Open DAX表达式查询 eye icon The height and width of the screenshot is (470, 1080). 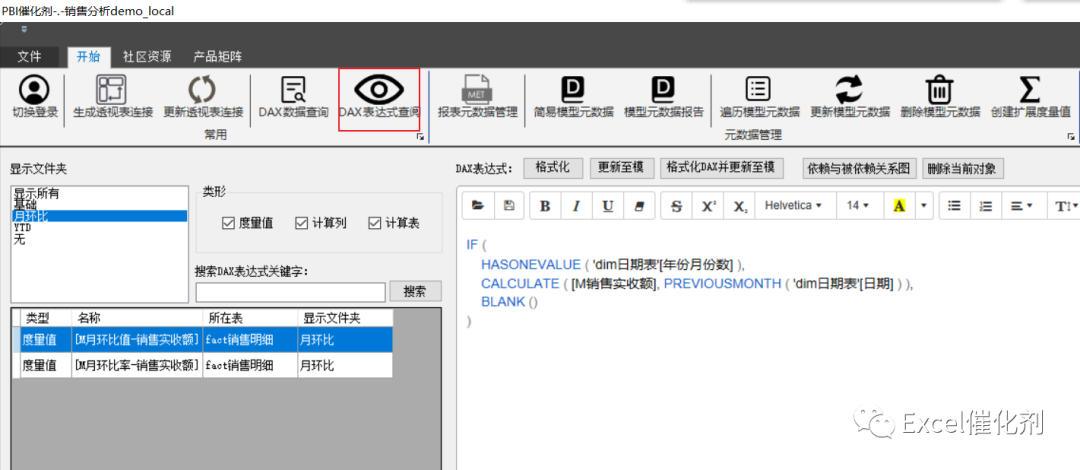[x=379, y=90]
